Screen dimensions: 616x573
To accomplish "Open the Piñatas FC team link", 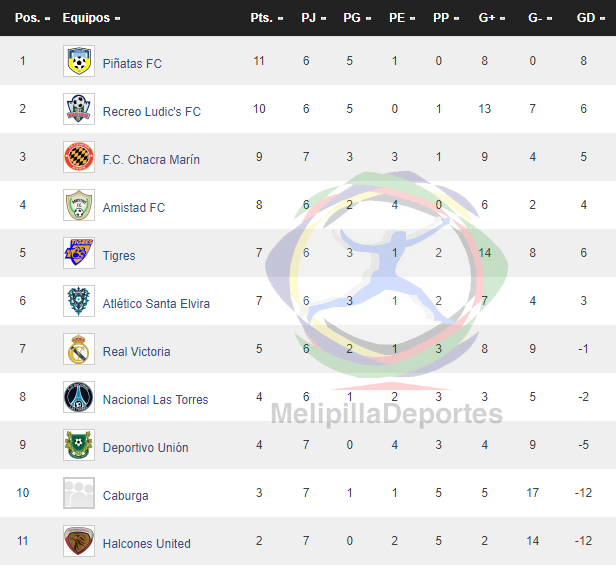I will [x=132, y=64].
